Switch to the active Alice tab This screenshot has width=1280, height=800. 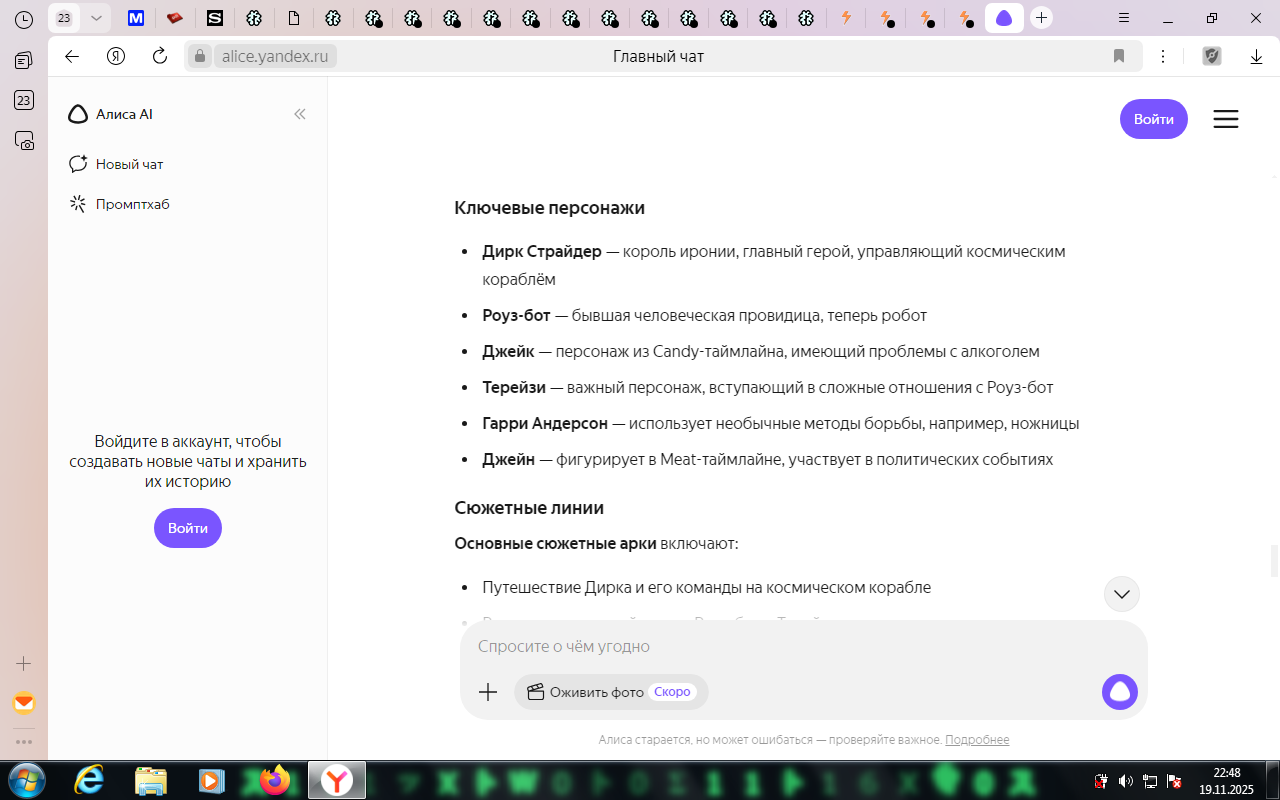click(x=1004, y=18)
